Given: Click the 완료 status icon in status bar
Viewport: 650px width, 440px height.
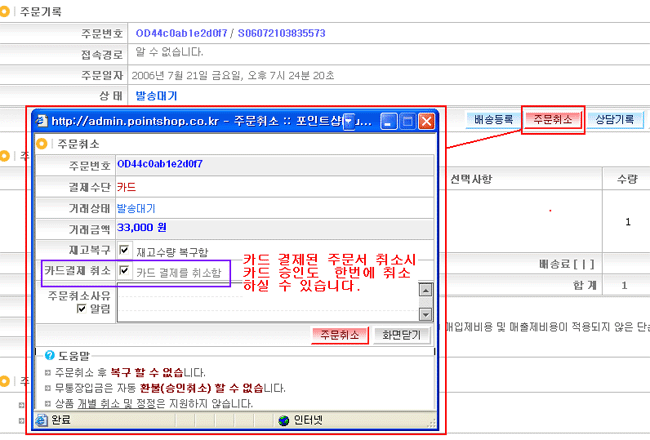Looking at the screenshot, I should pos(42,420).
